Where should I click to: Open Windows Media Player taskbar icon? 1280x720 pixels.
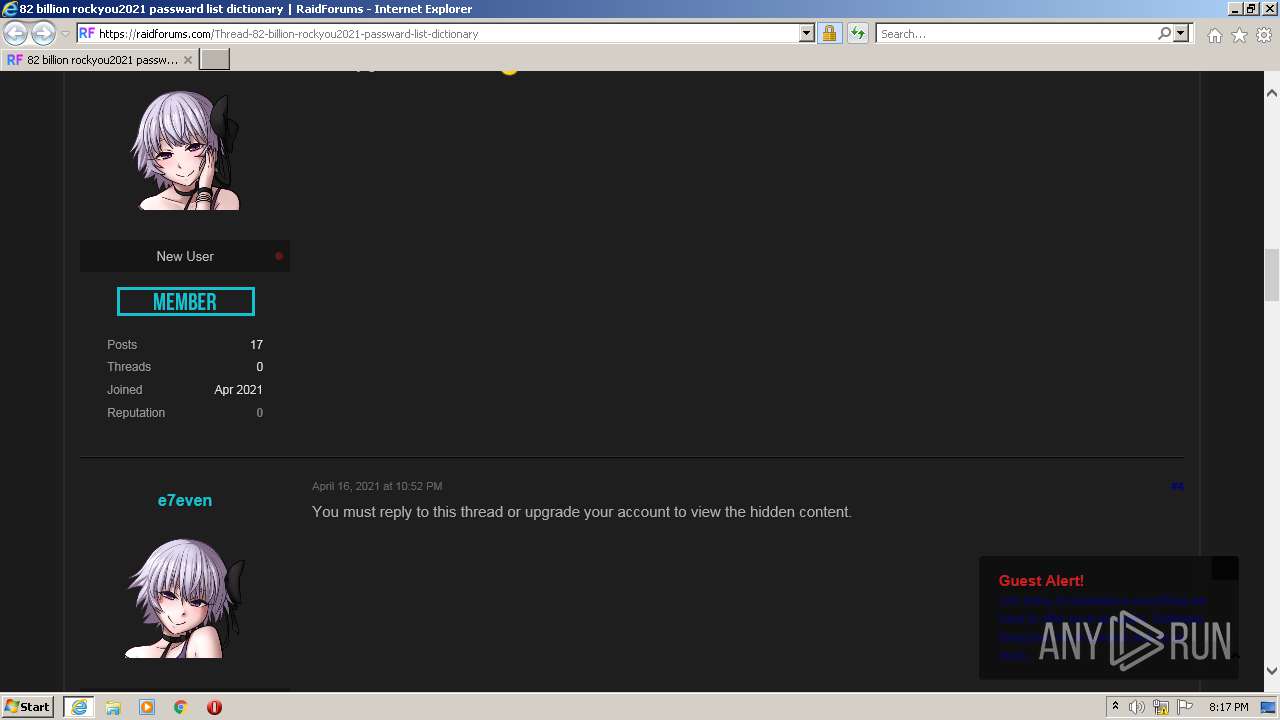pos(147,707)
